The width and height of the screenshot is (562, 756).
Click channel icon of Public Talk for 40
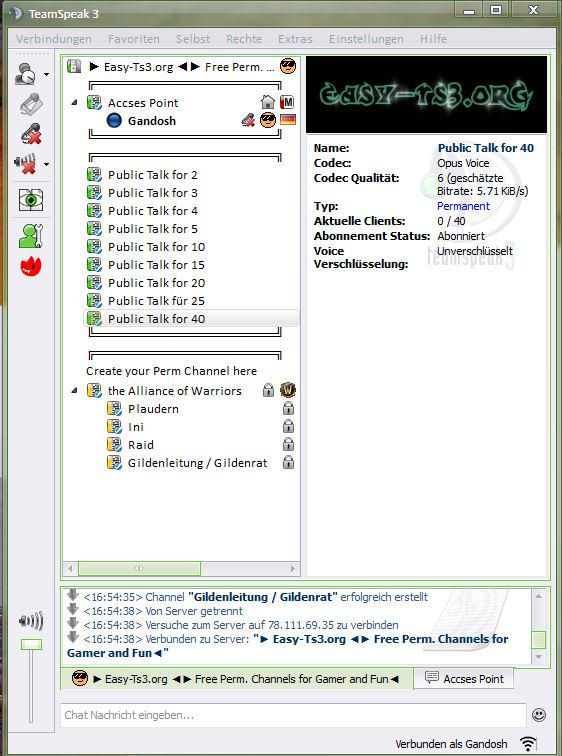point(94,319)
